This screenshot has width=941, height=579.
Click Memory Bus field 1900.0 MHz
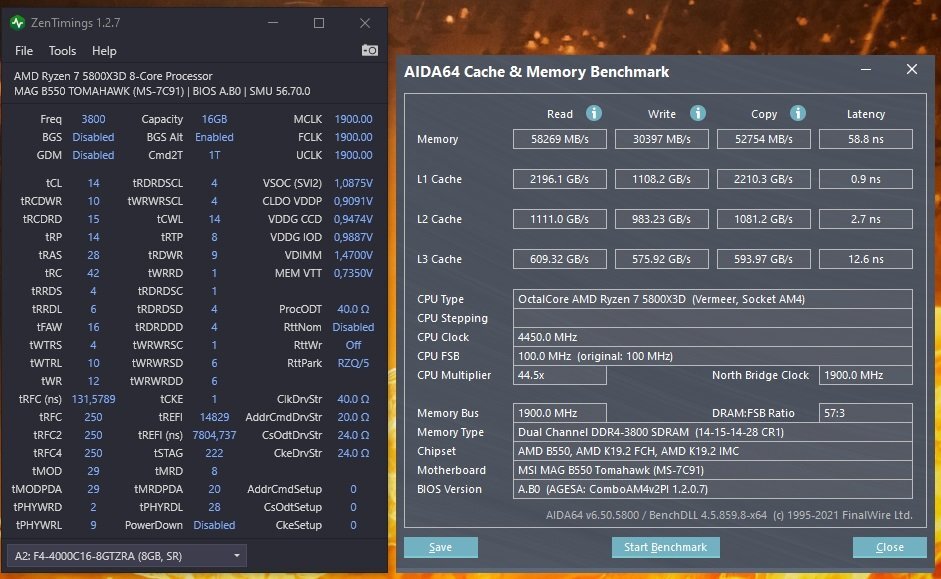pos(560,413)
